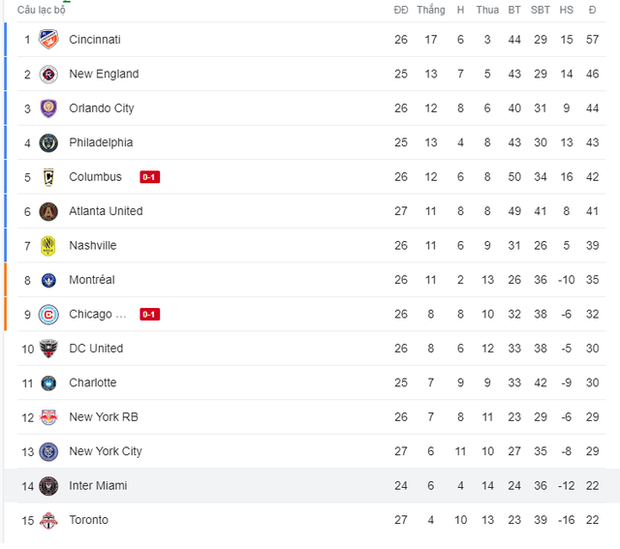This screenshot has height=549, width=620.
Task: Click the Inter Miami crest icon
Action: click(x=48, y=486)
